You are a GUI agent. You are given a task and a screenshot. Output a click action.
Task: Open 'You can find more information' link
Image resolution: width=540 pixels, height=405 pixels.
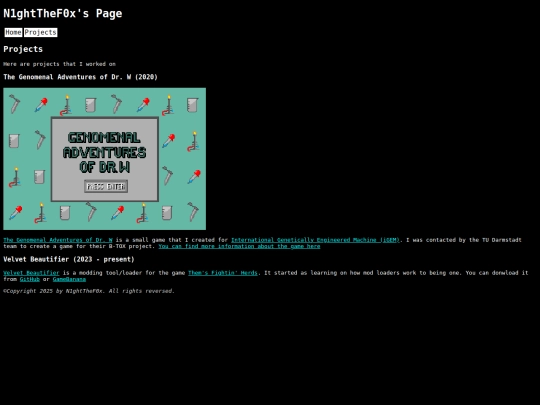[x=239, y=247]
